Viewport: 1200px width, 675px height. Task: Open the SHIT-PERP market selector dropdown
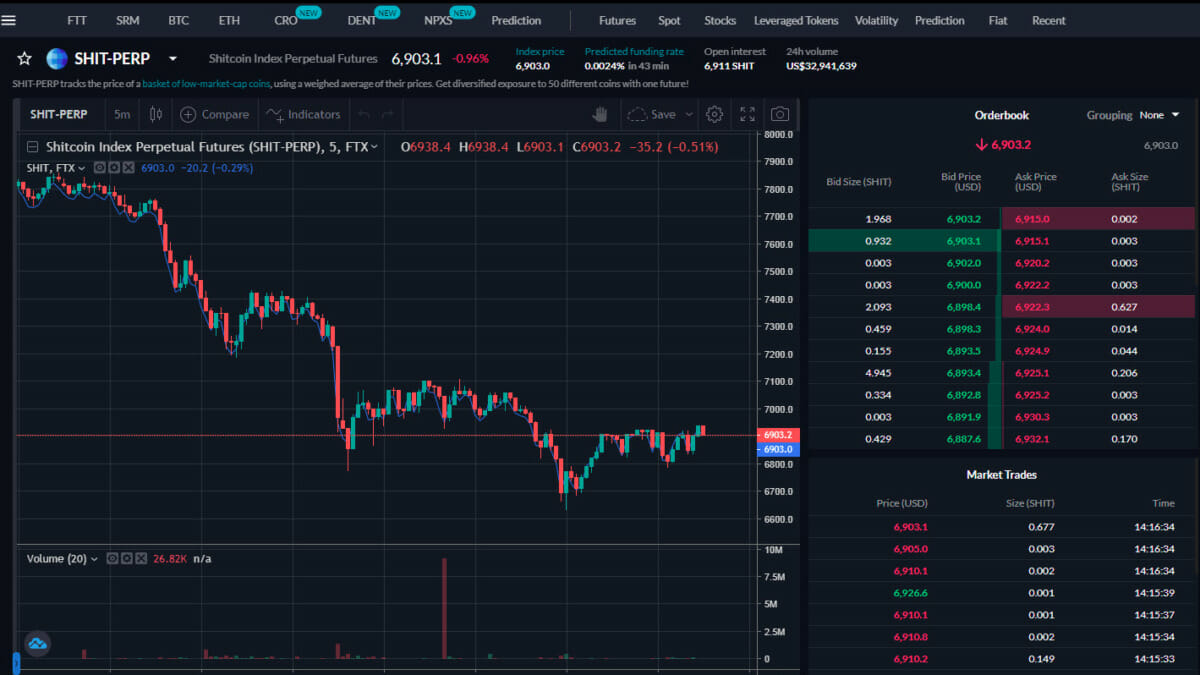(173, 59)
